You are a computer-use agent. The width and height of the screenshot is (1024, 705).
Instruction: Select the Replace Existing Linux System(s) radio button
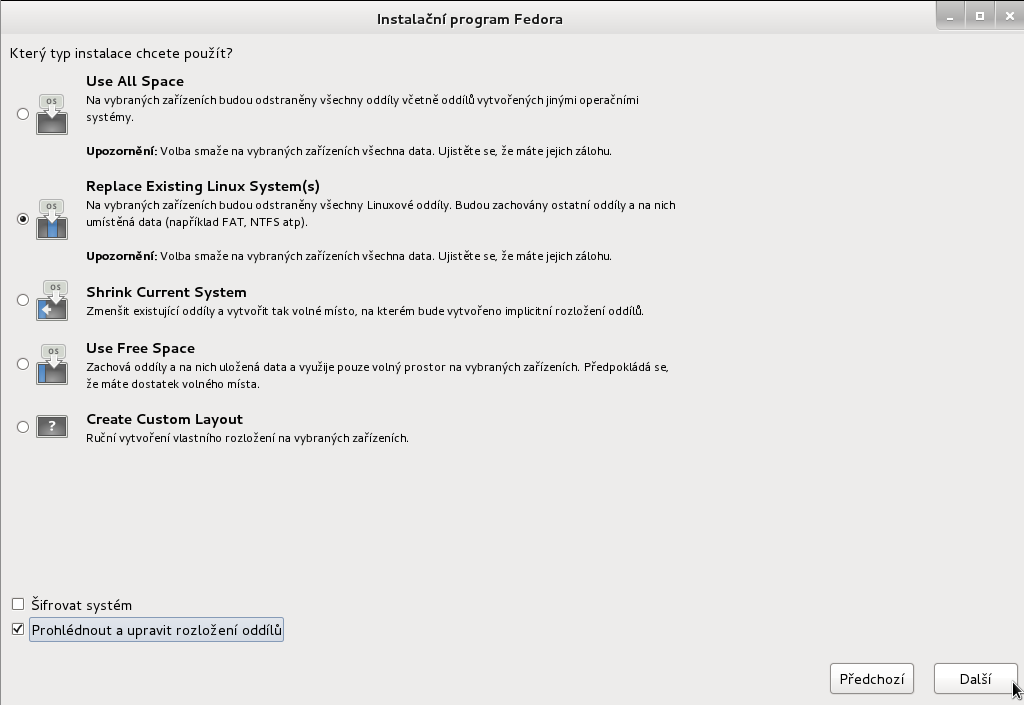coord(23,219)
